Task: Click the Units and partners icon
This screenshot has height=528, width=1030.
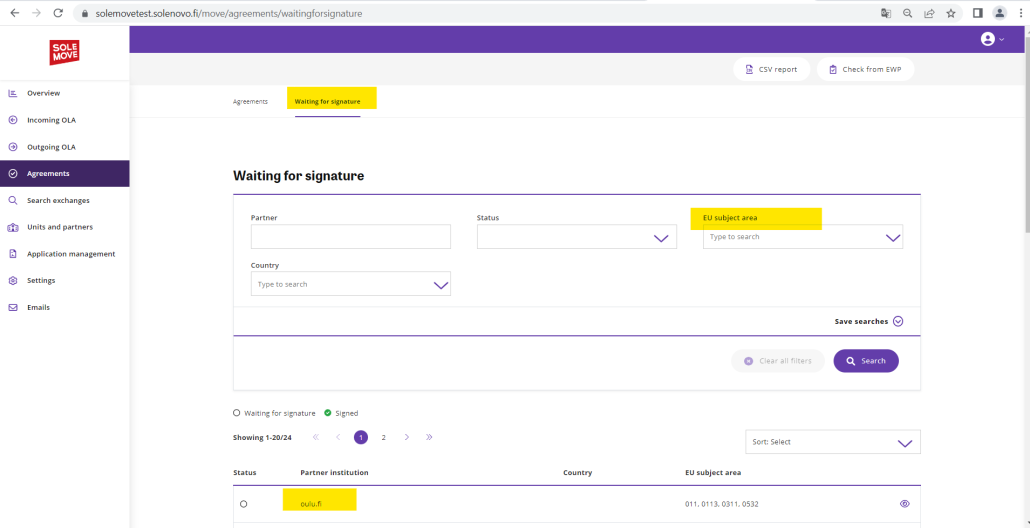Action: pyautogui.click(x=12, y=227)
